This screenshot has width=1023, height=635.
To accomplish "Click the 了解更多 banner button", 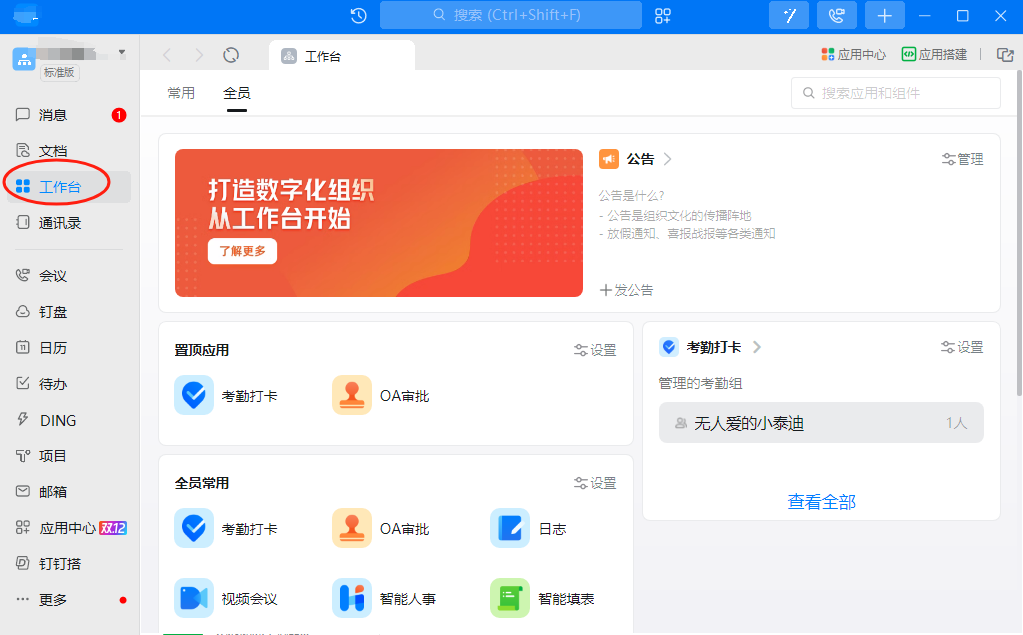I will coord(240,251).
